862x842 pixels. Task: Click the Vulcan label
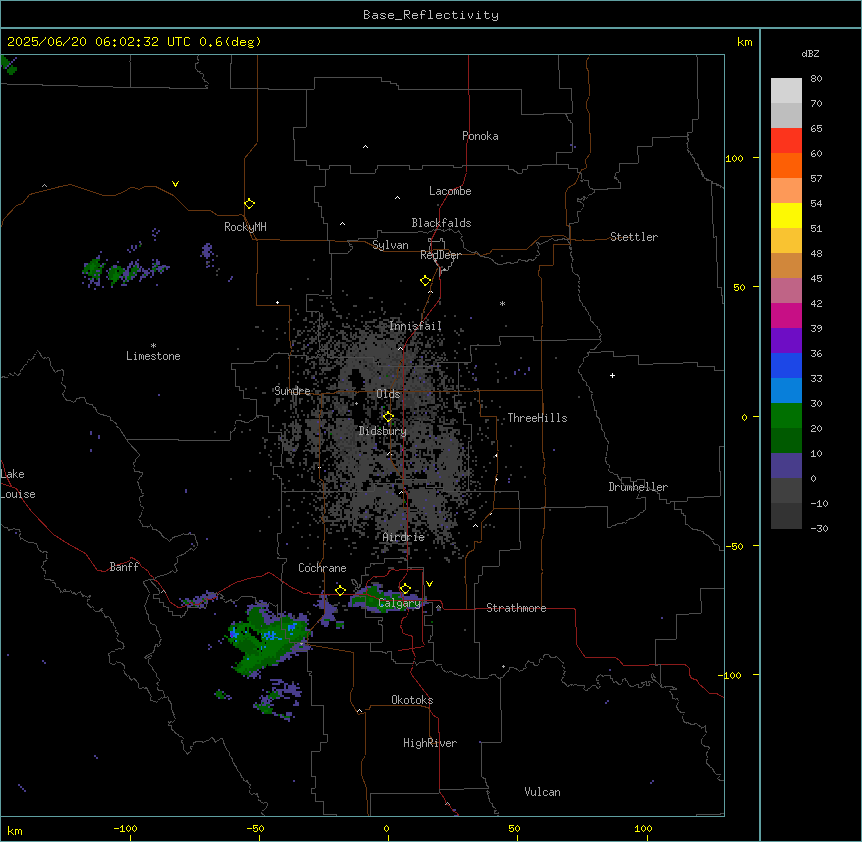(x=542, y=792)
